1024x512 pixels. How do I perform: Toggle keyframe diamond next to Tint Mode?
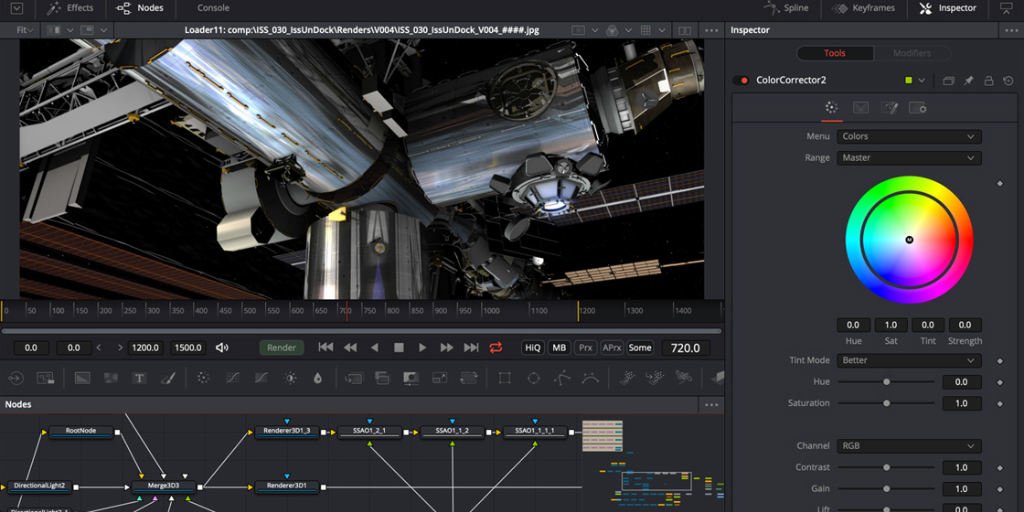(1000, 360)
